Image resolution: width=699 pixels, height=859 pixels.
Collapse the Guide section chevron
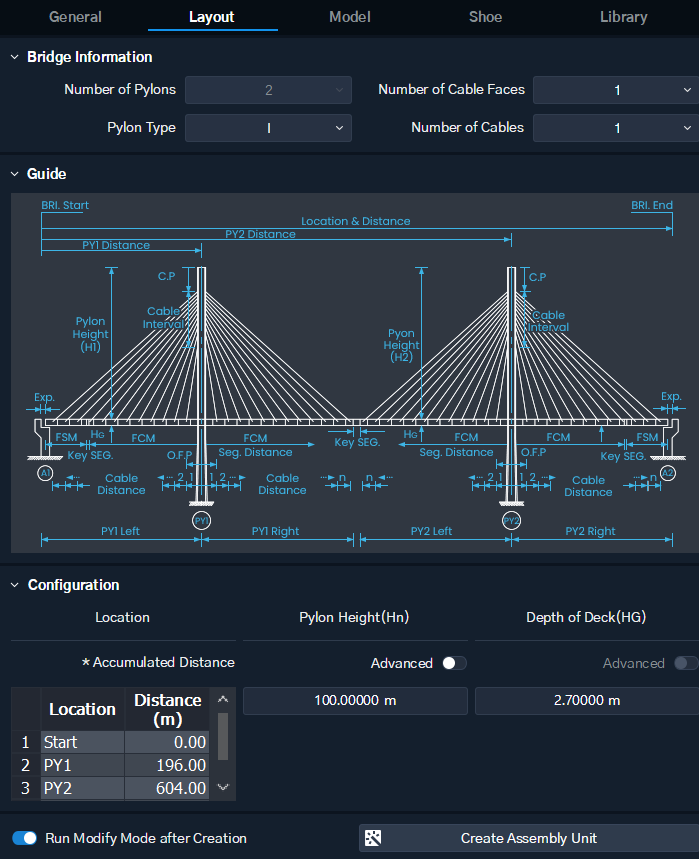[15, 174]
